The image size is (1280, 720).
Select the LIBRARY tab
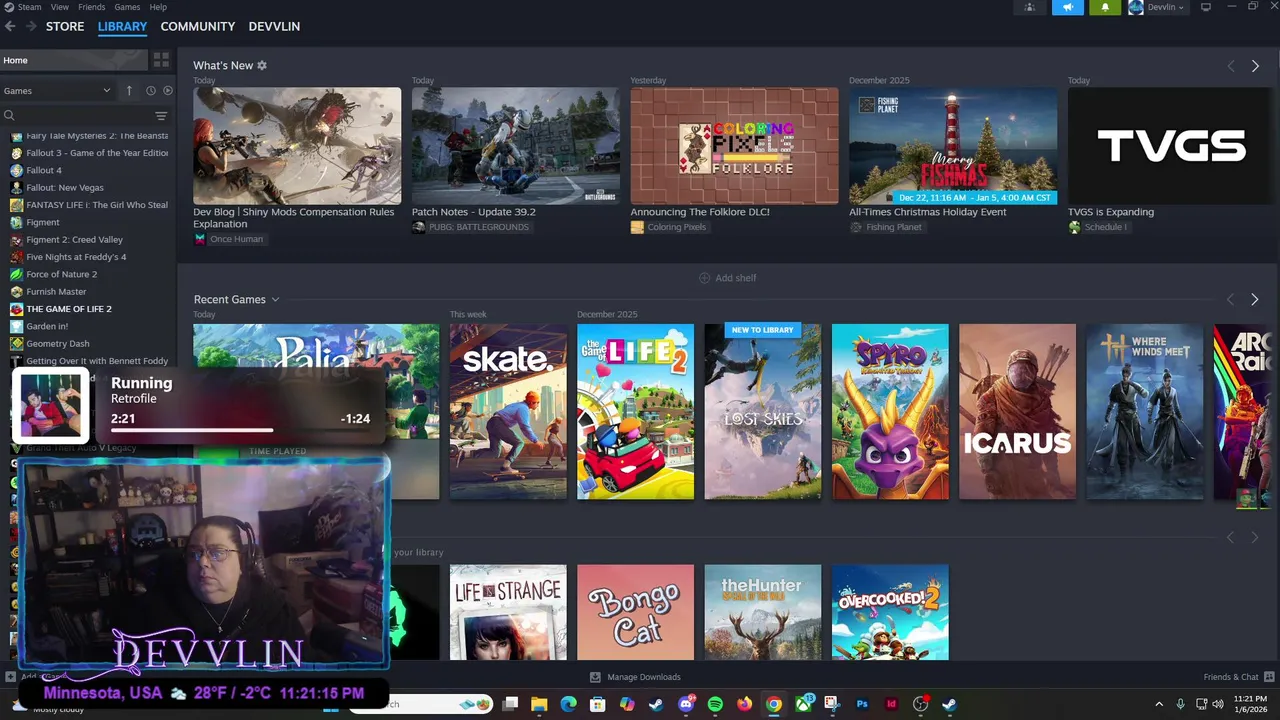click(x=122, y=26)
